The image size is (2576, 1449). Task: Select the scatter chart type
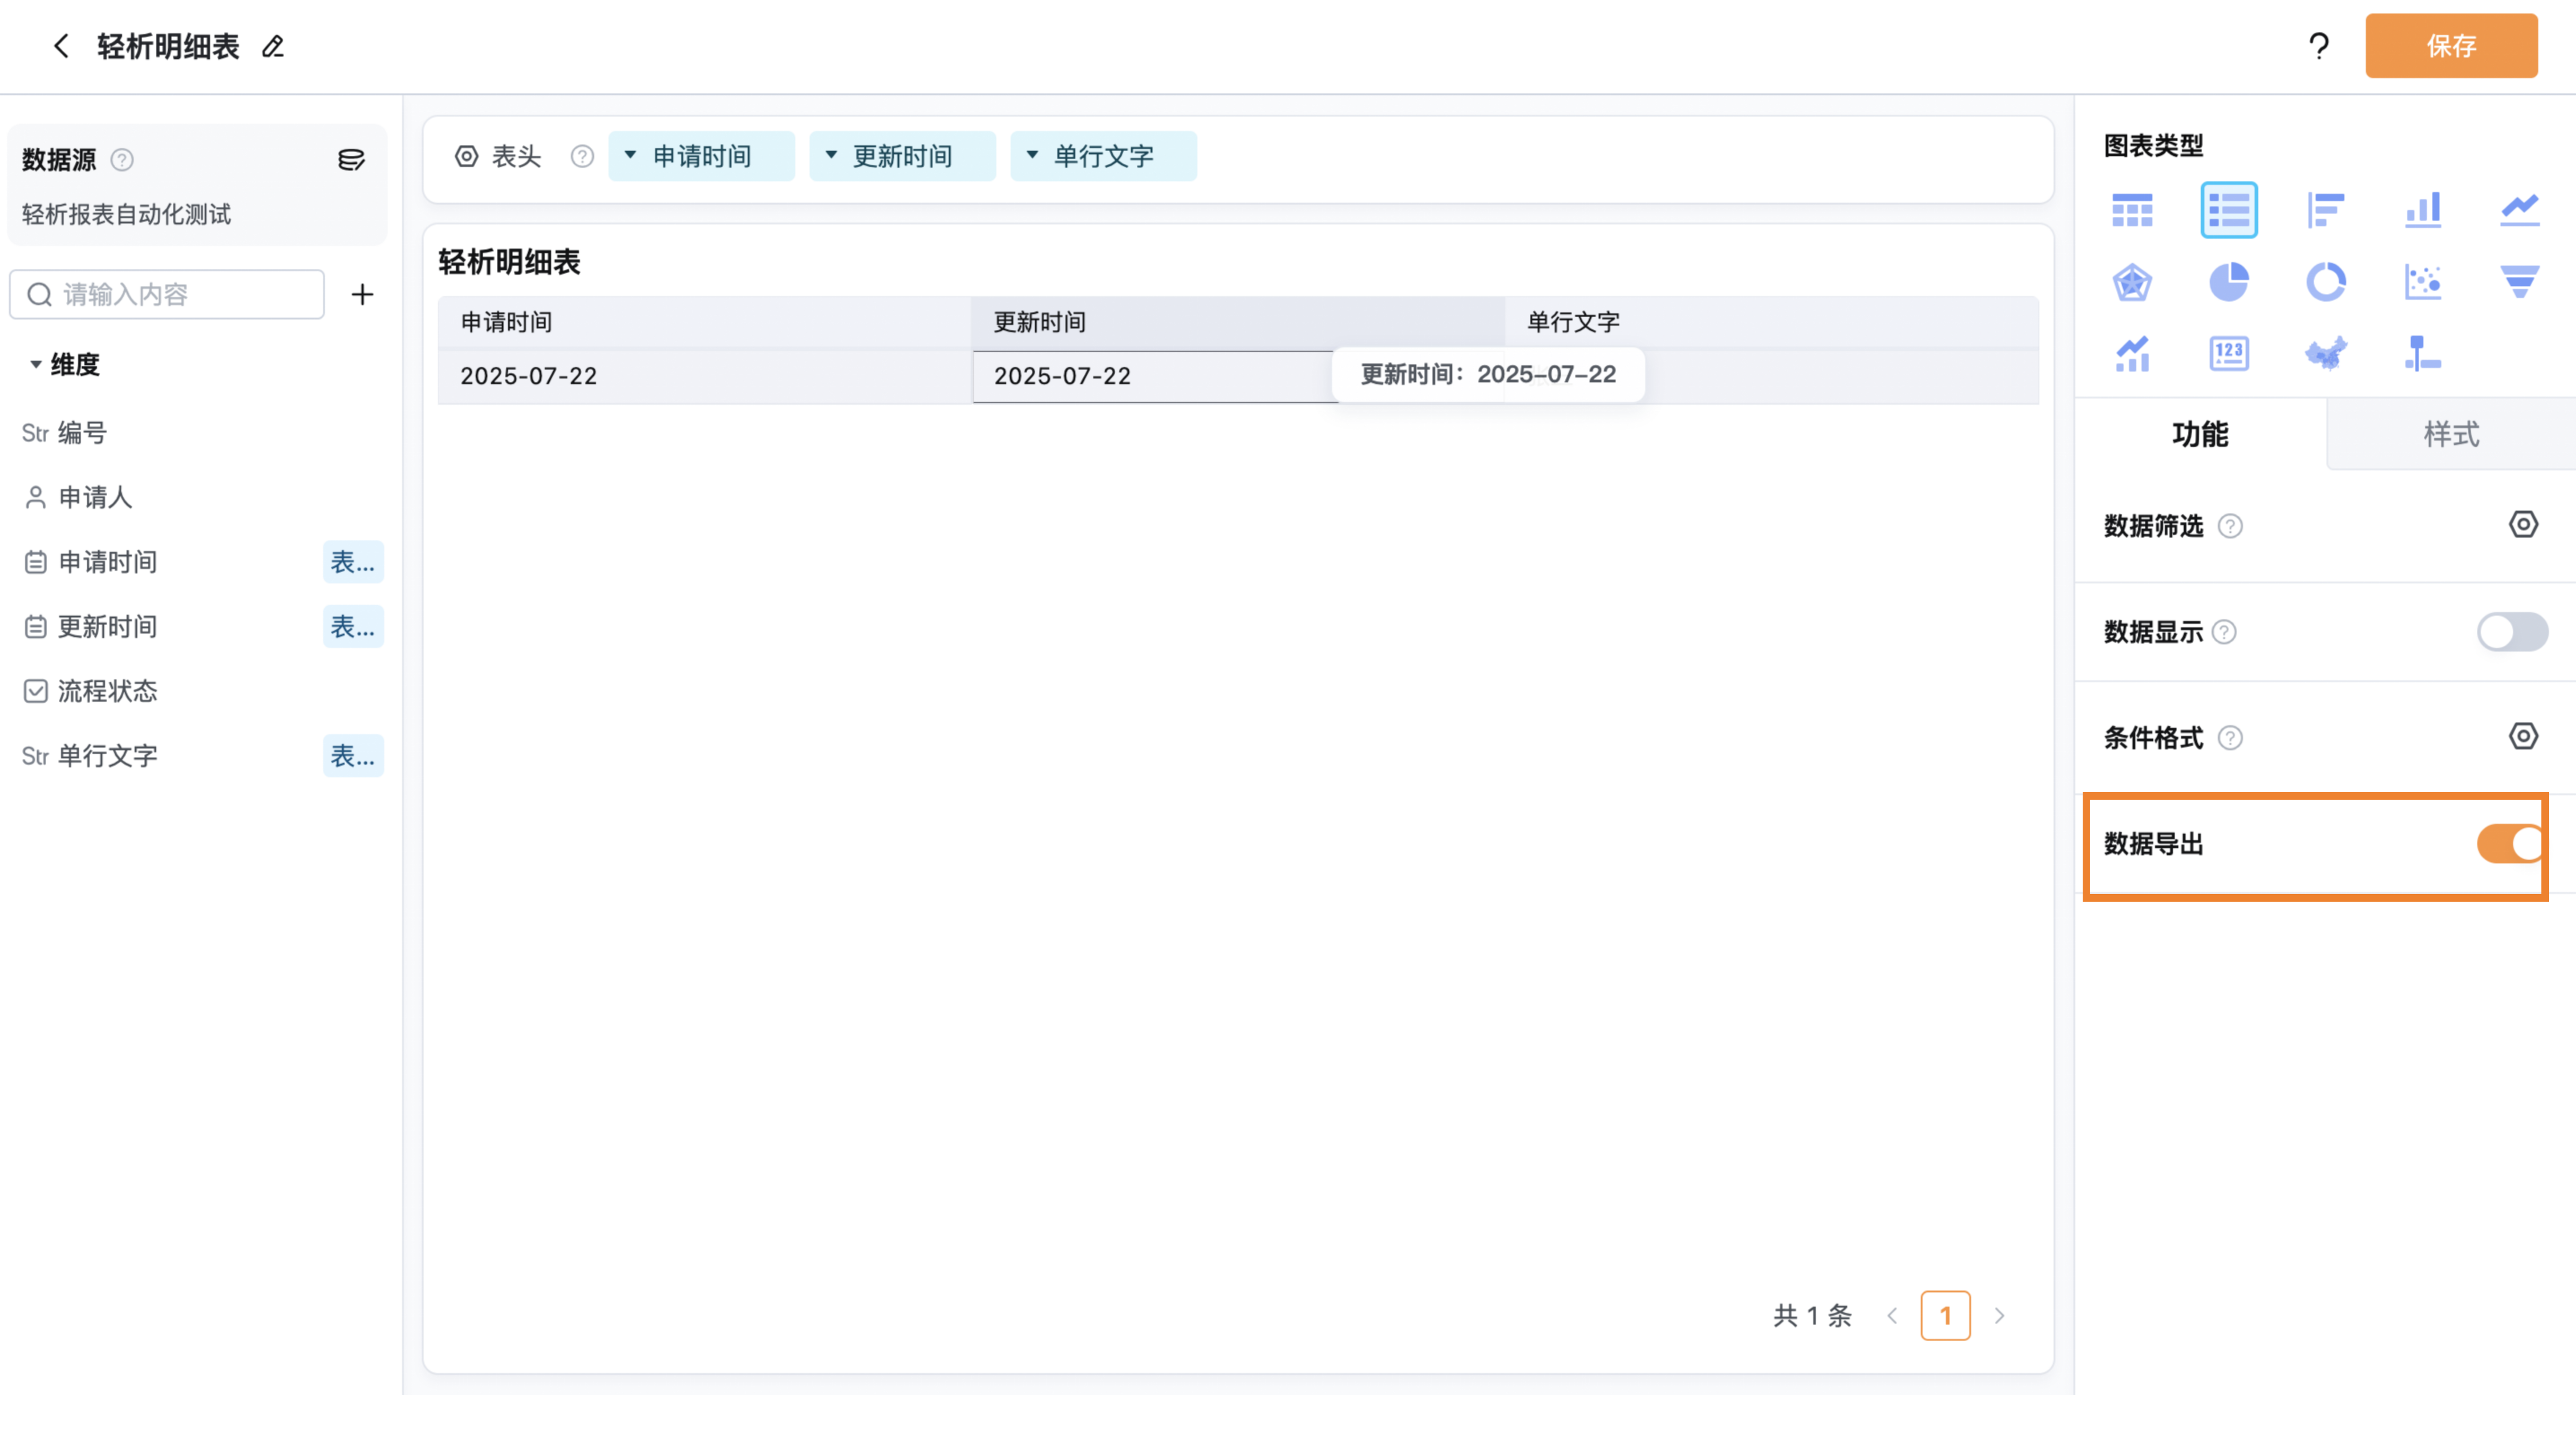[2423, 282]
